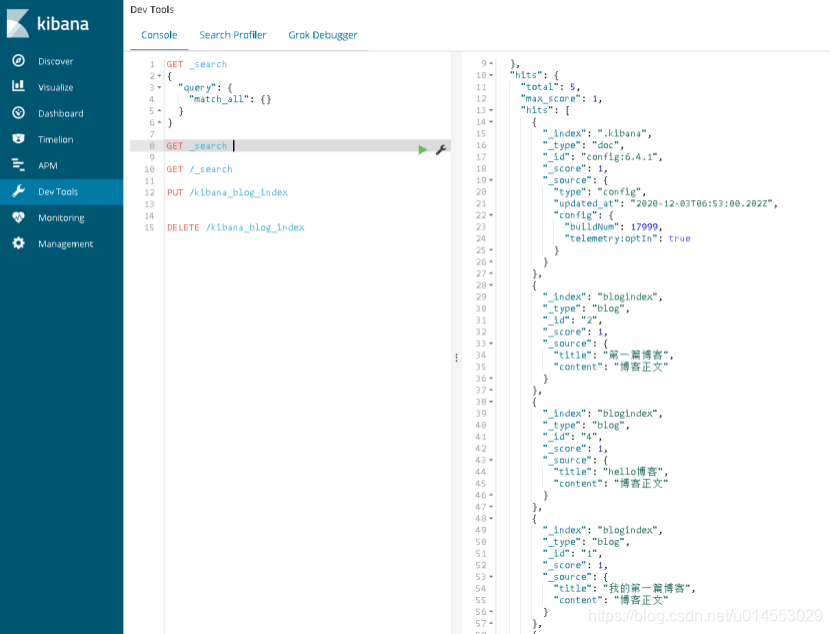Go to Dashboard in sidebar
The image size is (832, 634).
(x=60, y=113)
